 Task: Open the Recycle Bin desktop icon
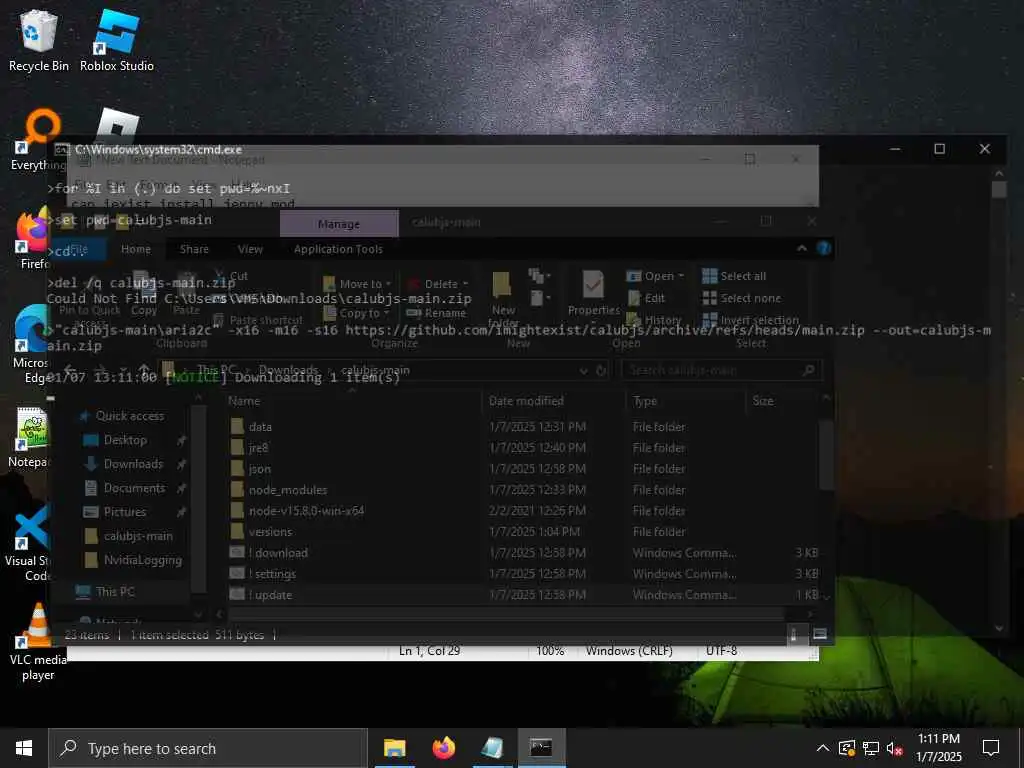38,40
